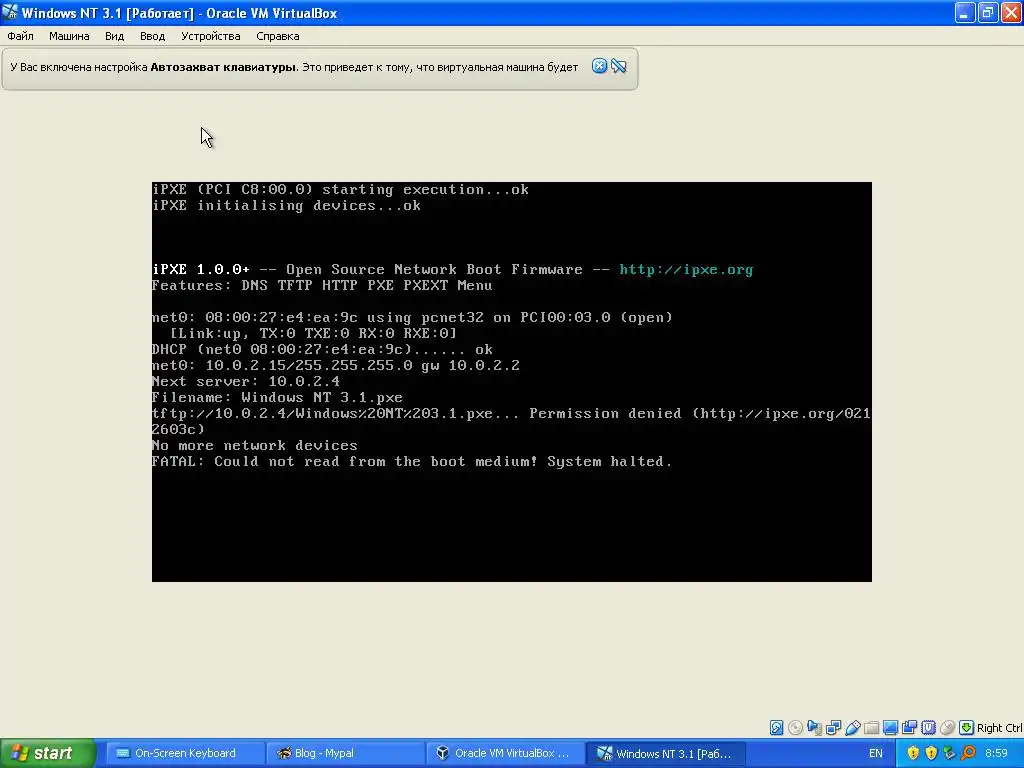This screenshot has width=1024, height=768.
Task: Click the network adapters status icon
Action: [833, 728]
